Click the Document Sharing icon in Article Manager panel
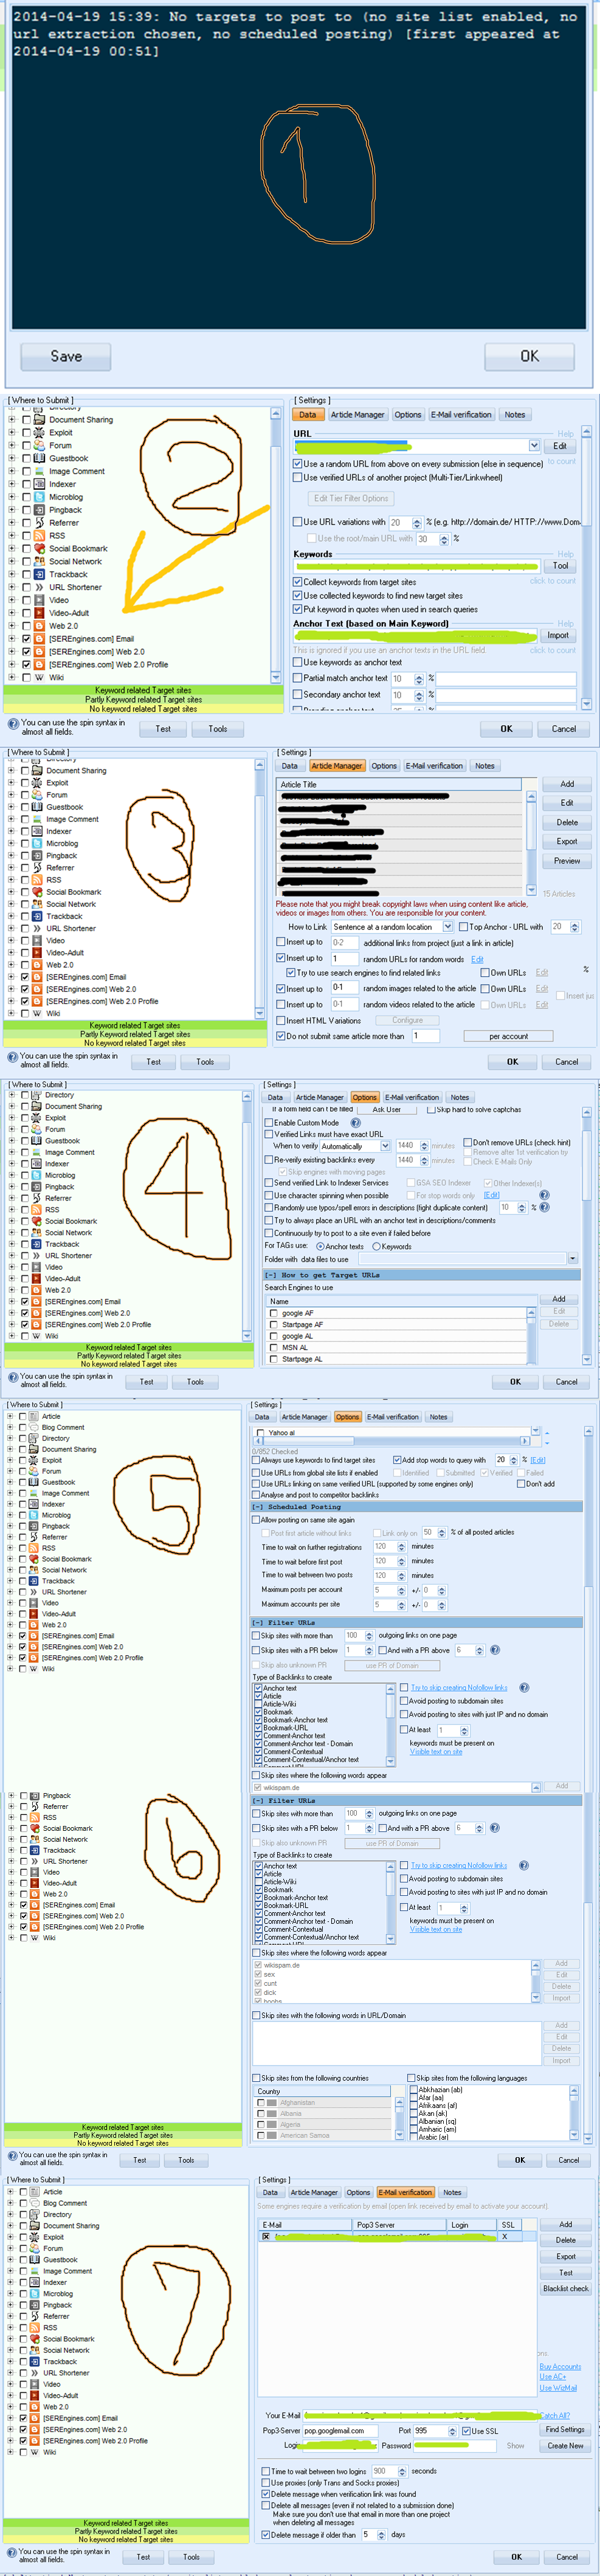The width and height of the screenshot is (600, 2576). [36, 771]
